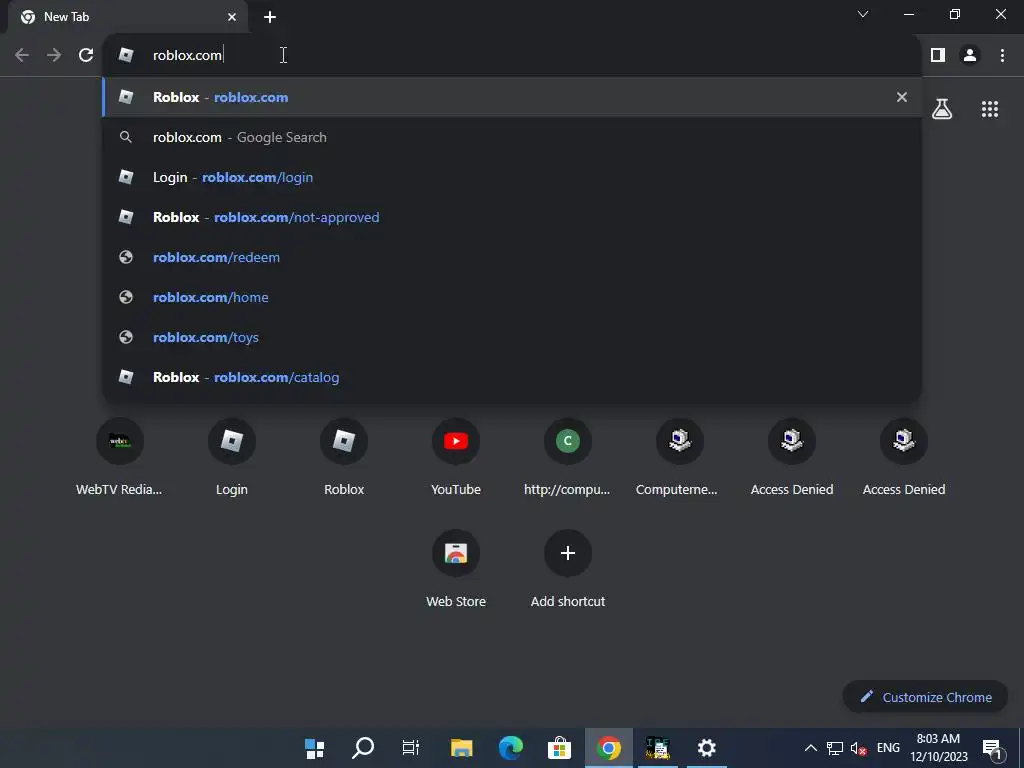Click the Chrome taskbar icon
Image resolution: width=1024 pixels, height=768 pixels.
click(609, 748)
